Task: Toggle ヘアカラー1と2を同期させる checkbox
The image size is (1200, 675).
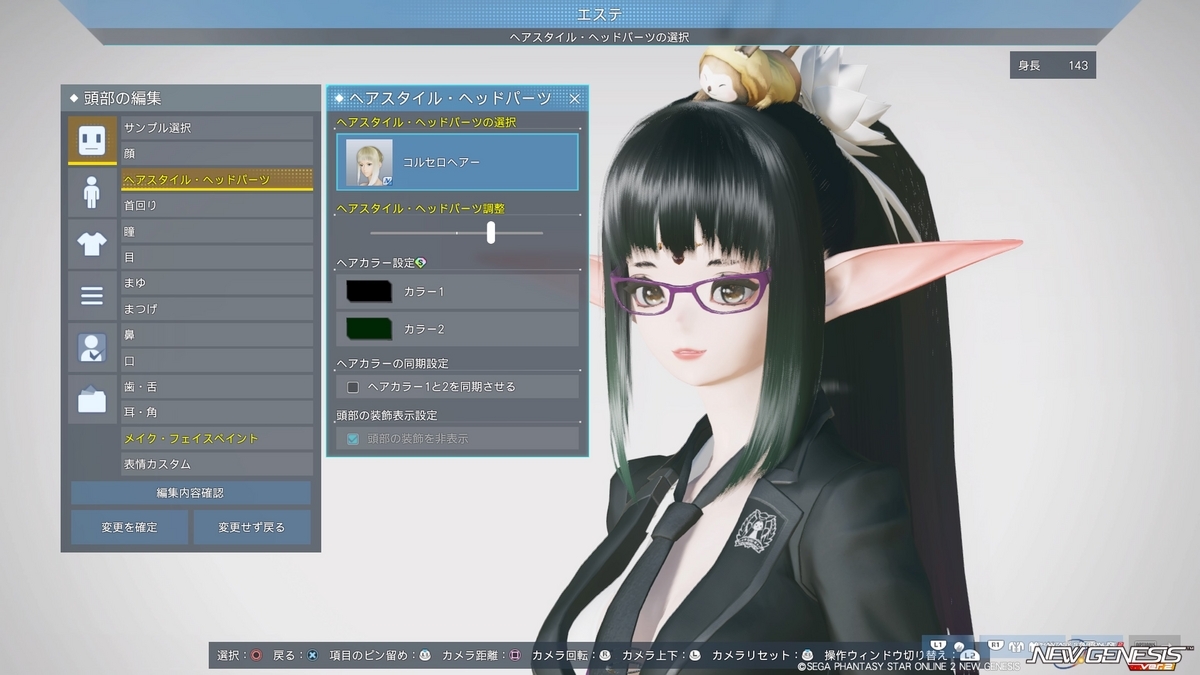Action: [x=352, y=387]
